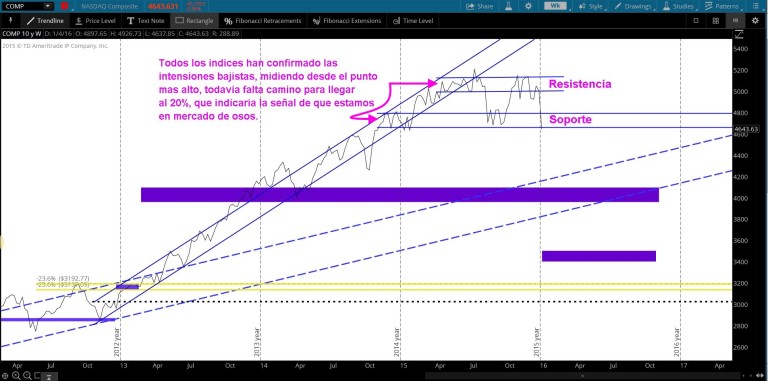The image size is (768, 381).
Task: Open the Wk timeframe selector
Action: tap(555, 6)
